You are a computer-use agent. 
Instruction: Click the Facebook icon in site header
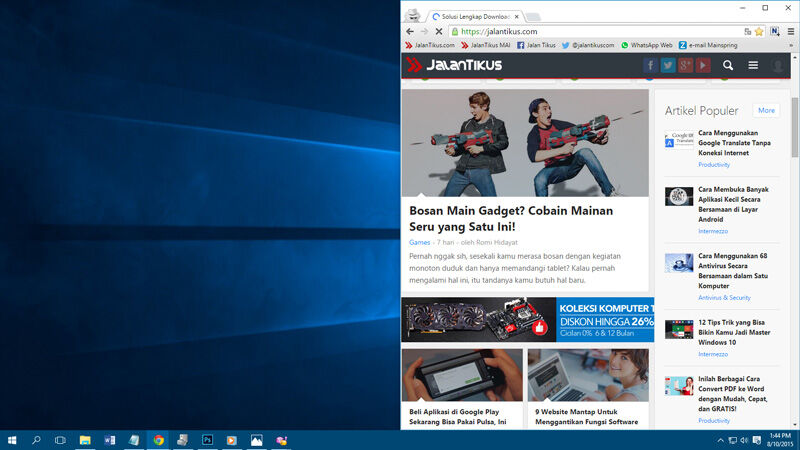tap(650, 65)
